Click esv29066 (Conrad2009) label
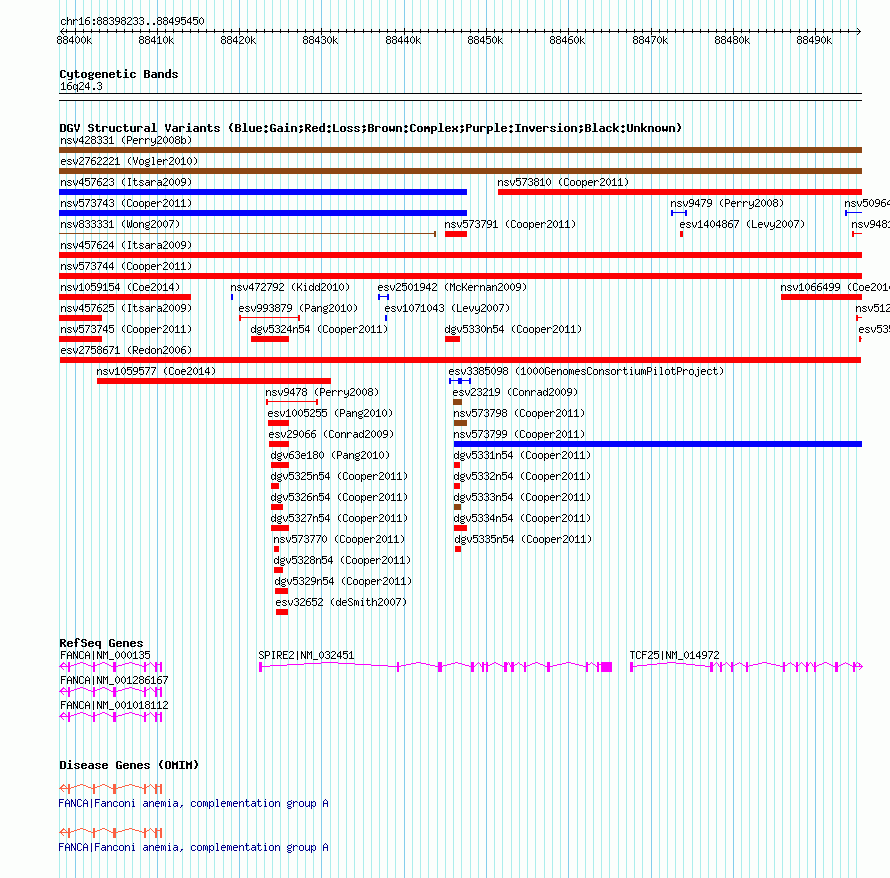This screenshot has height=878, width=890. coord(331,434)
